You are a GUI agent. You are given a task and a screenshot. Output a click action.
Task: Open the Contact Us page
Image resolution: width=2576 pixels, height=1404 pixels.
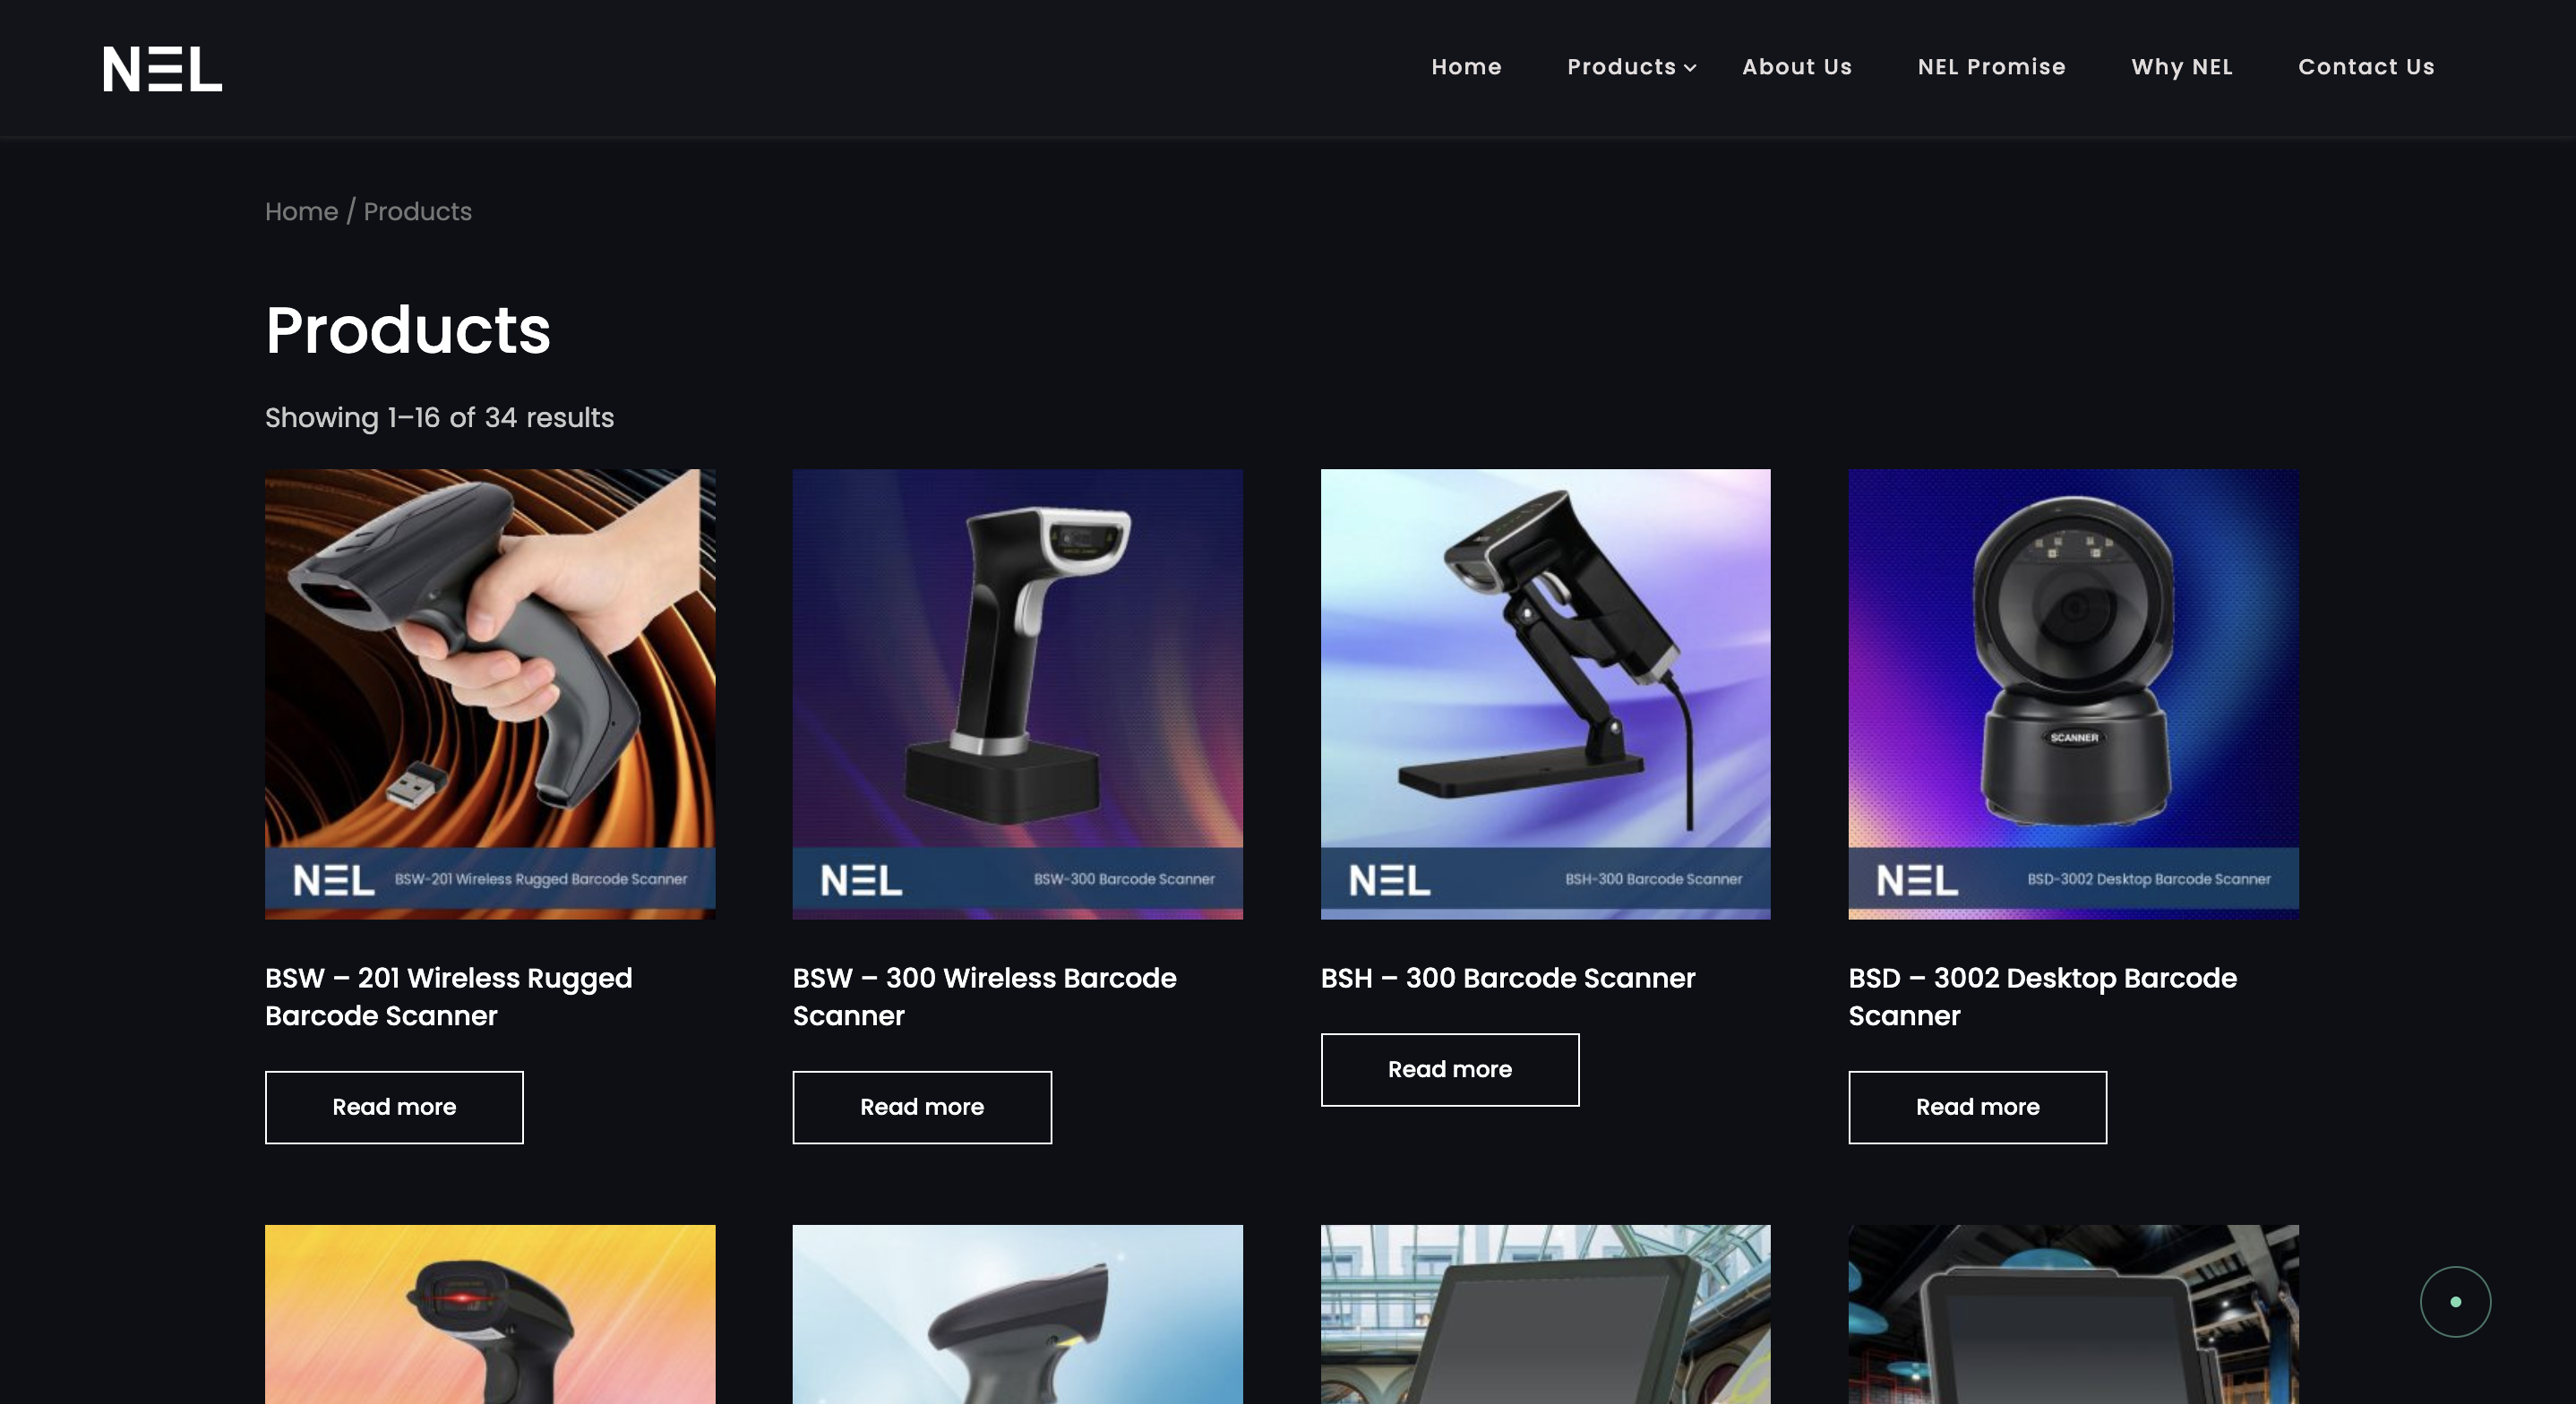click(2366, 67)
